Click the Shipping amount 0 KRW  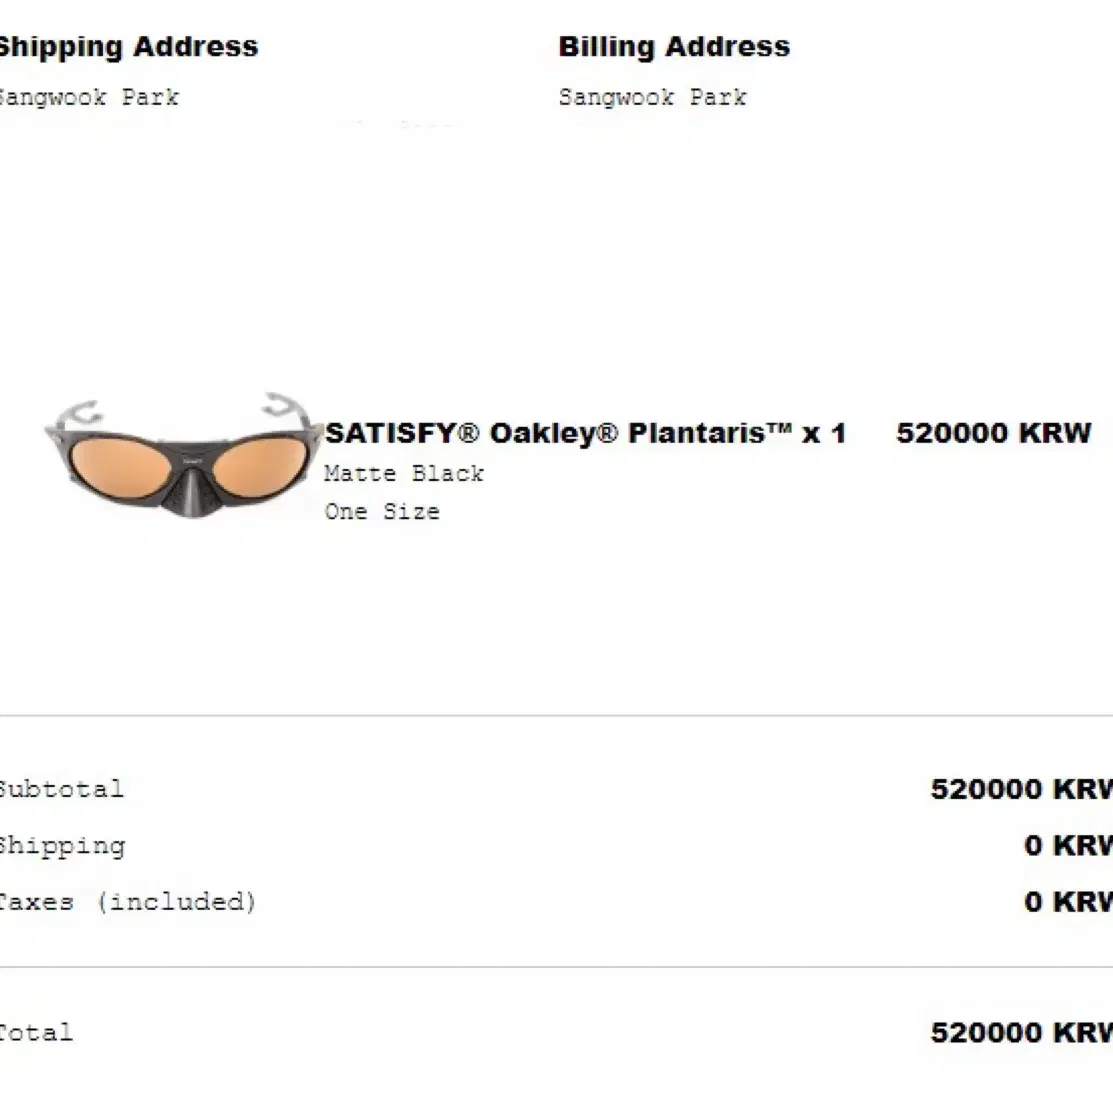[1068, 845]
